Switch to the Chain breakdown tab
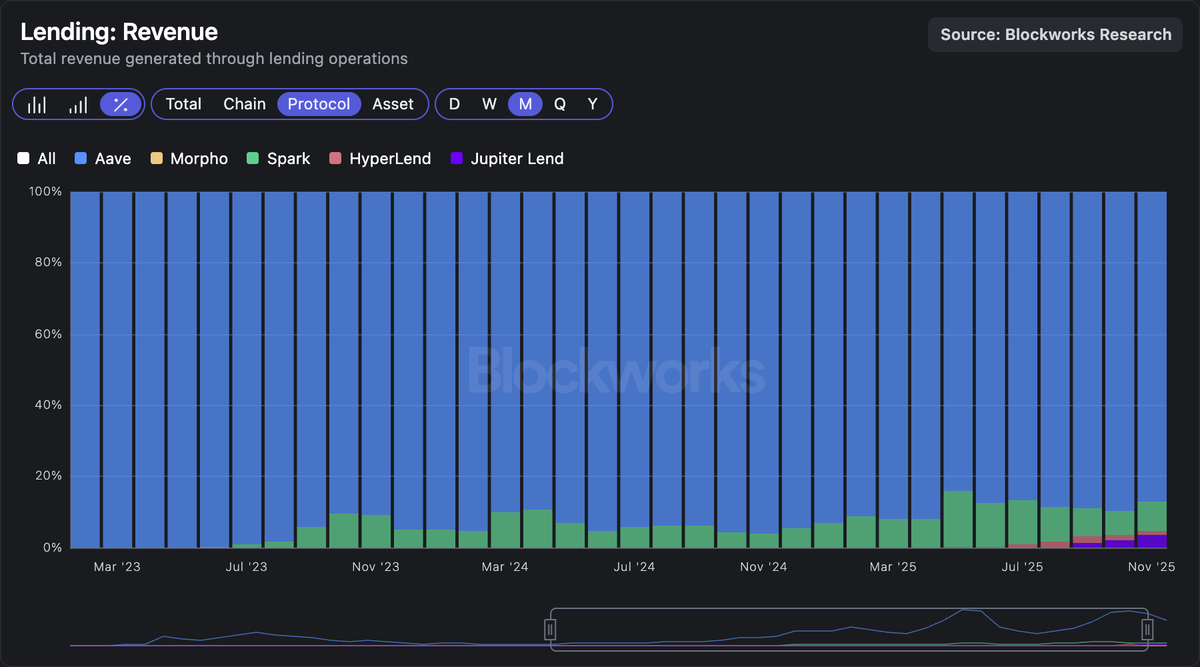The height and width of the screenshot is (667, 1200). point(245,103)
